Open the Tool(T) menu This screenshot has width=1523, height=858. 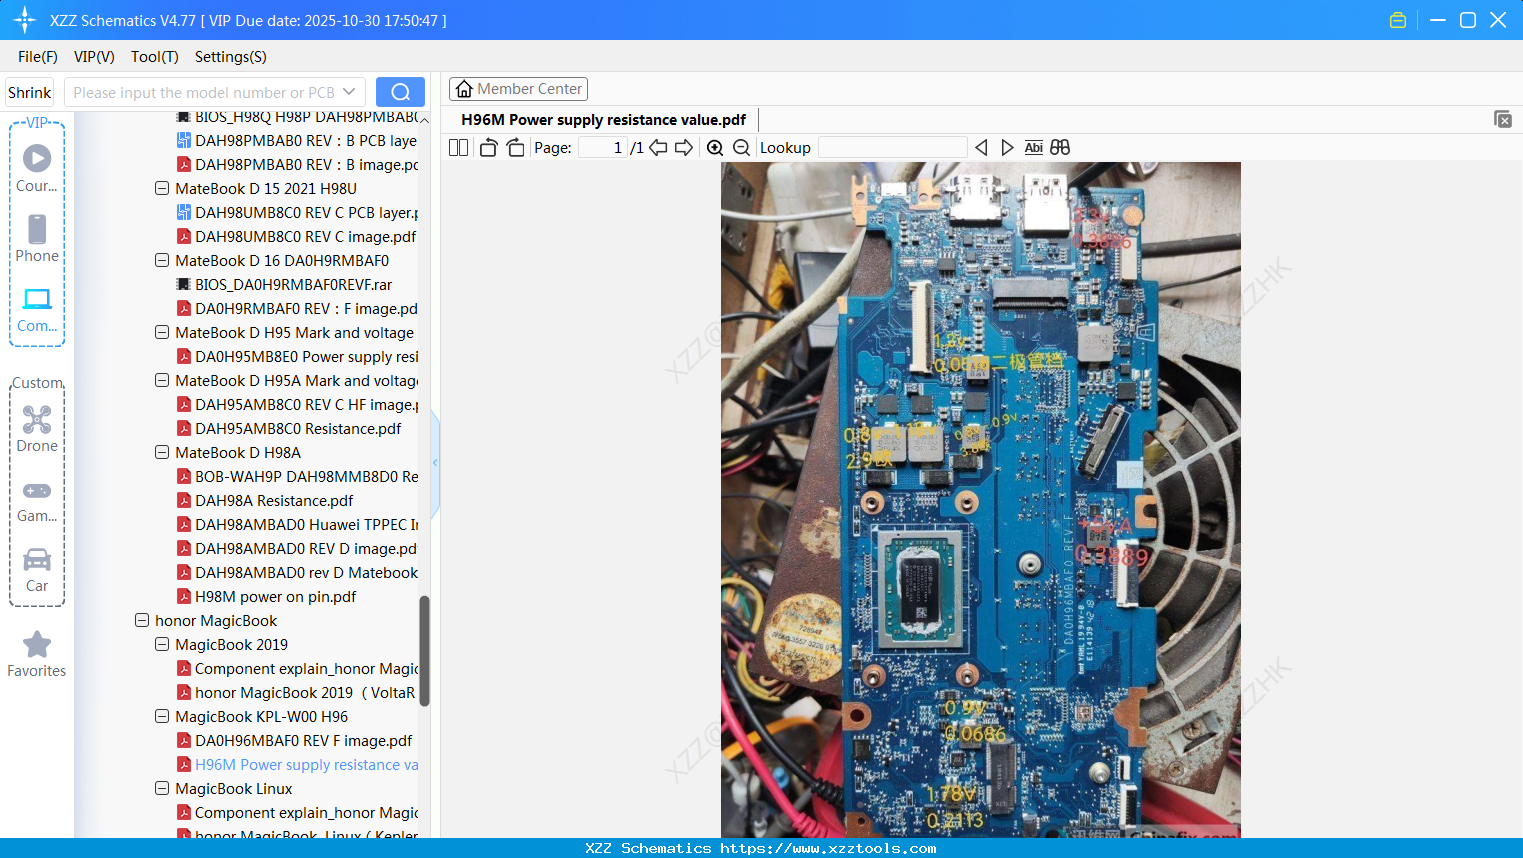155,57
